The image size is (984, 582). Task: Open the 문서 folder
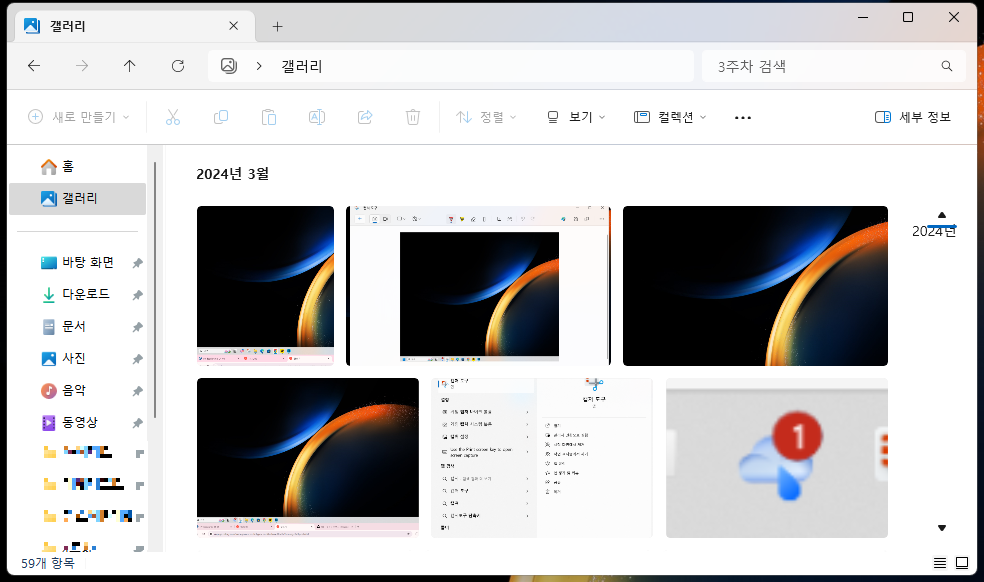tap(64, 326)
